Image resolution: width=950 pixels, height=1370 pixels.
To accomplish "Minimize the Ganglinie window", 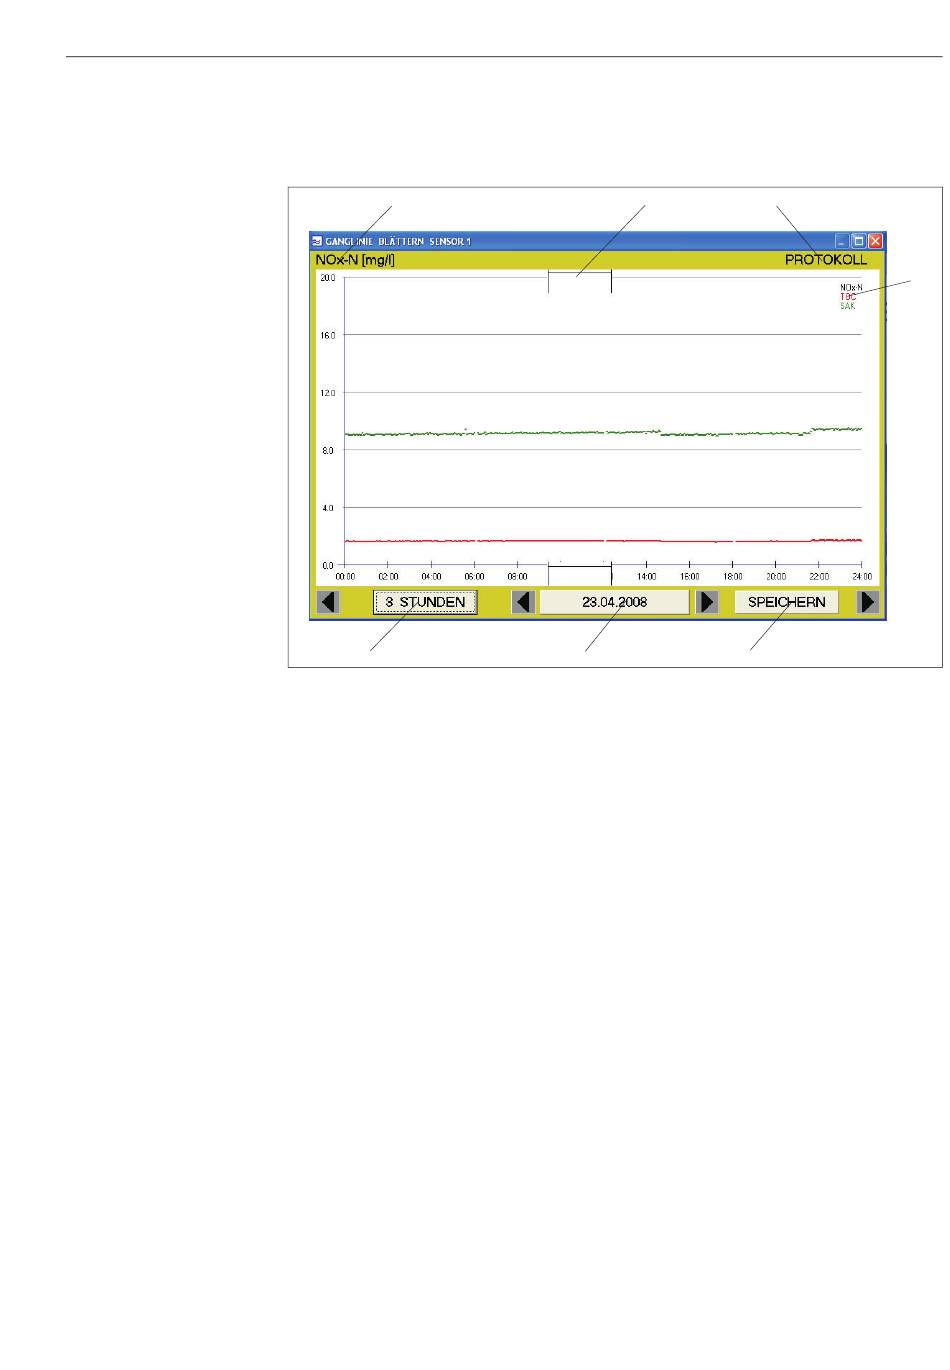I will [843, 241].
